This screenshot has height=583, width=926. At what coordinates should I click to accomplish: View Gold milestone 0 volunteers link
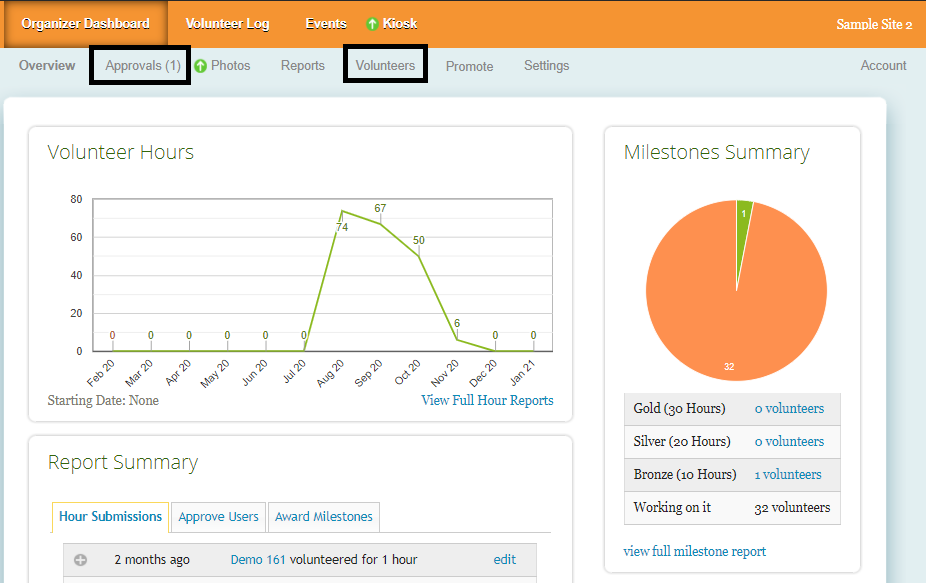click(x=789, y=408)
